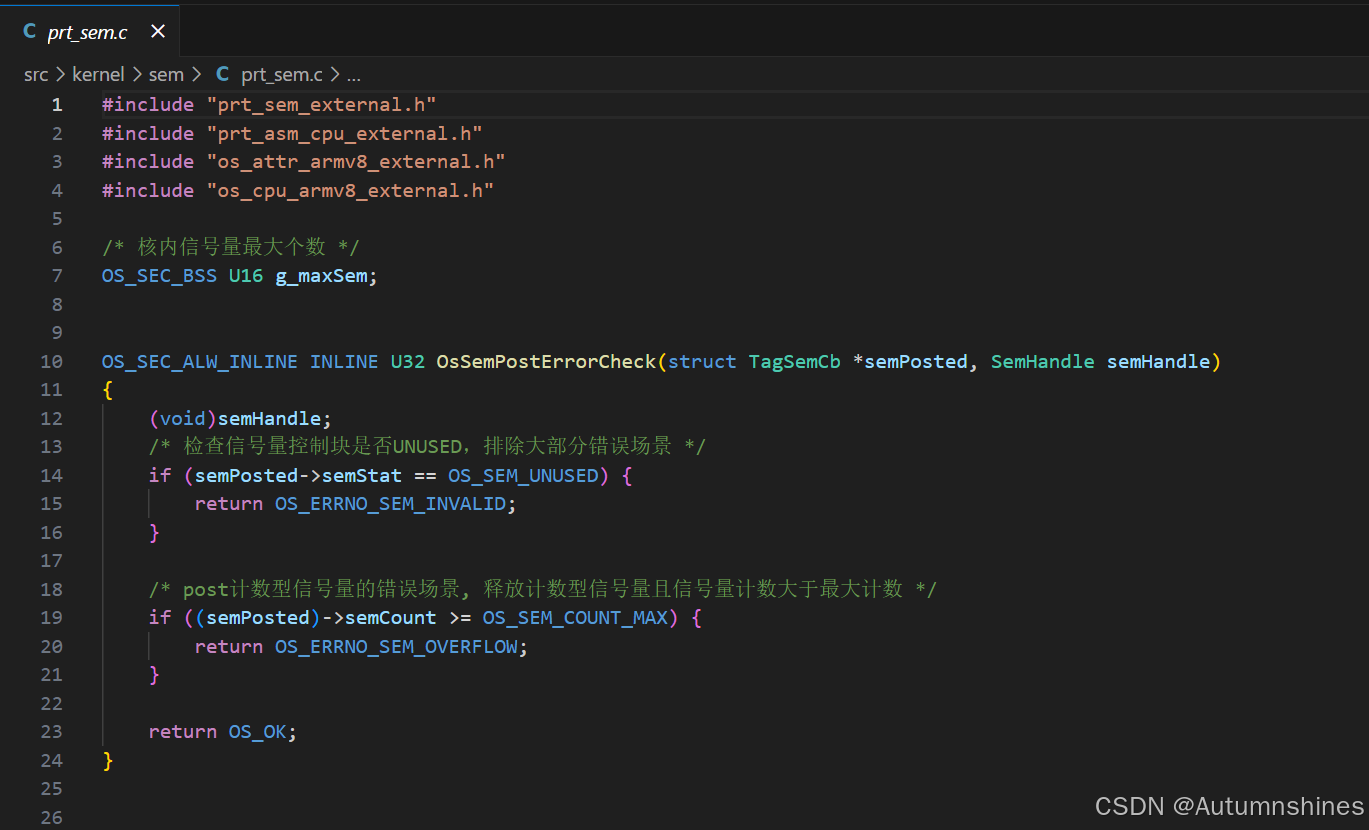1369x830 pixels.
Task: Open the sem breadcrumb segment
Action: [166, 74]
